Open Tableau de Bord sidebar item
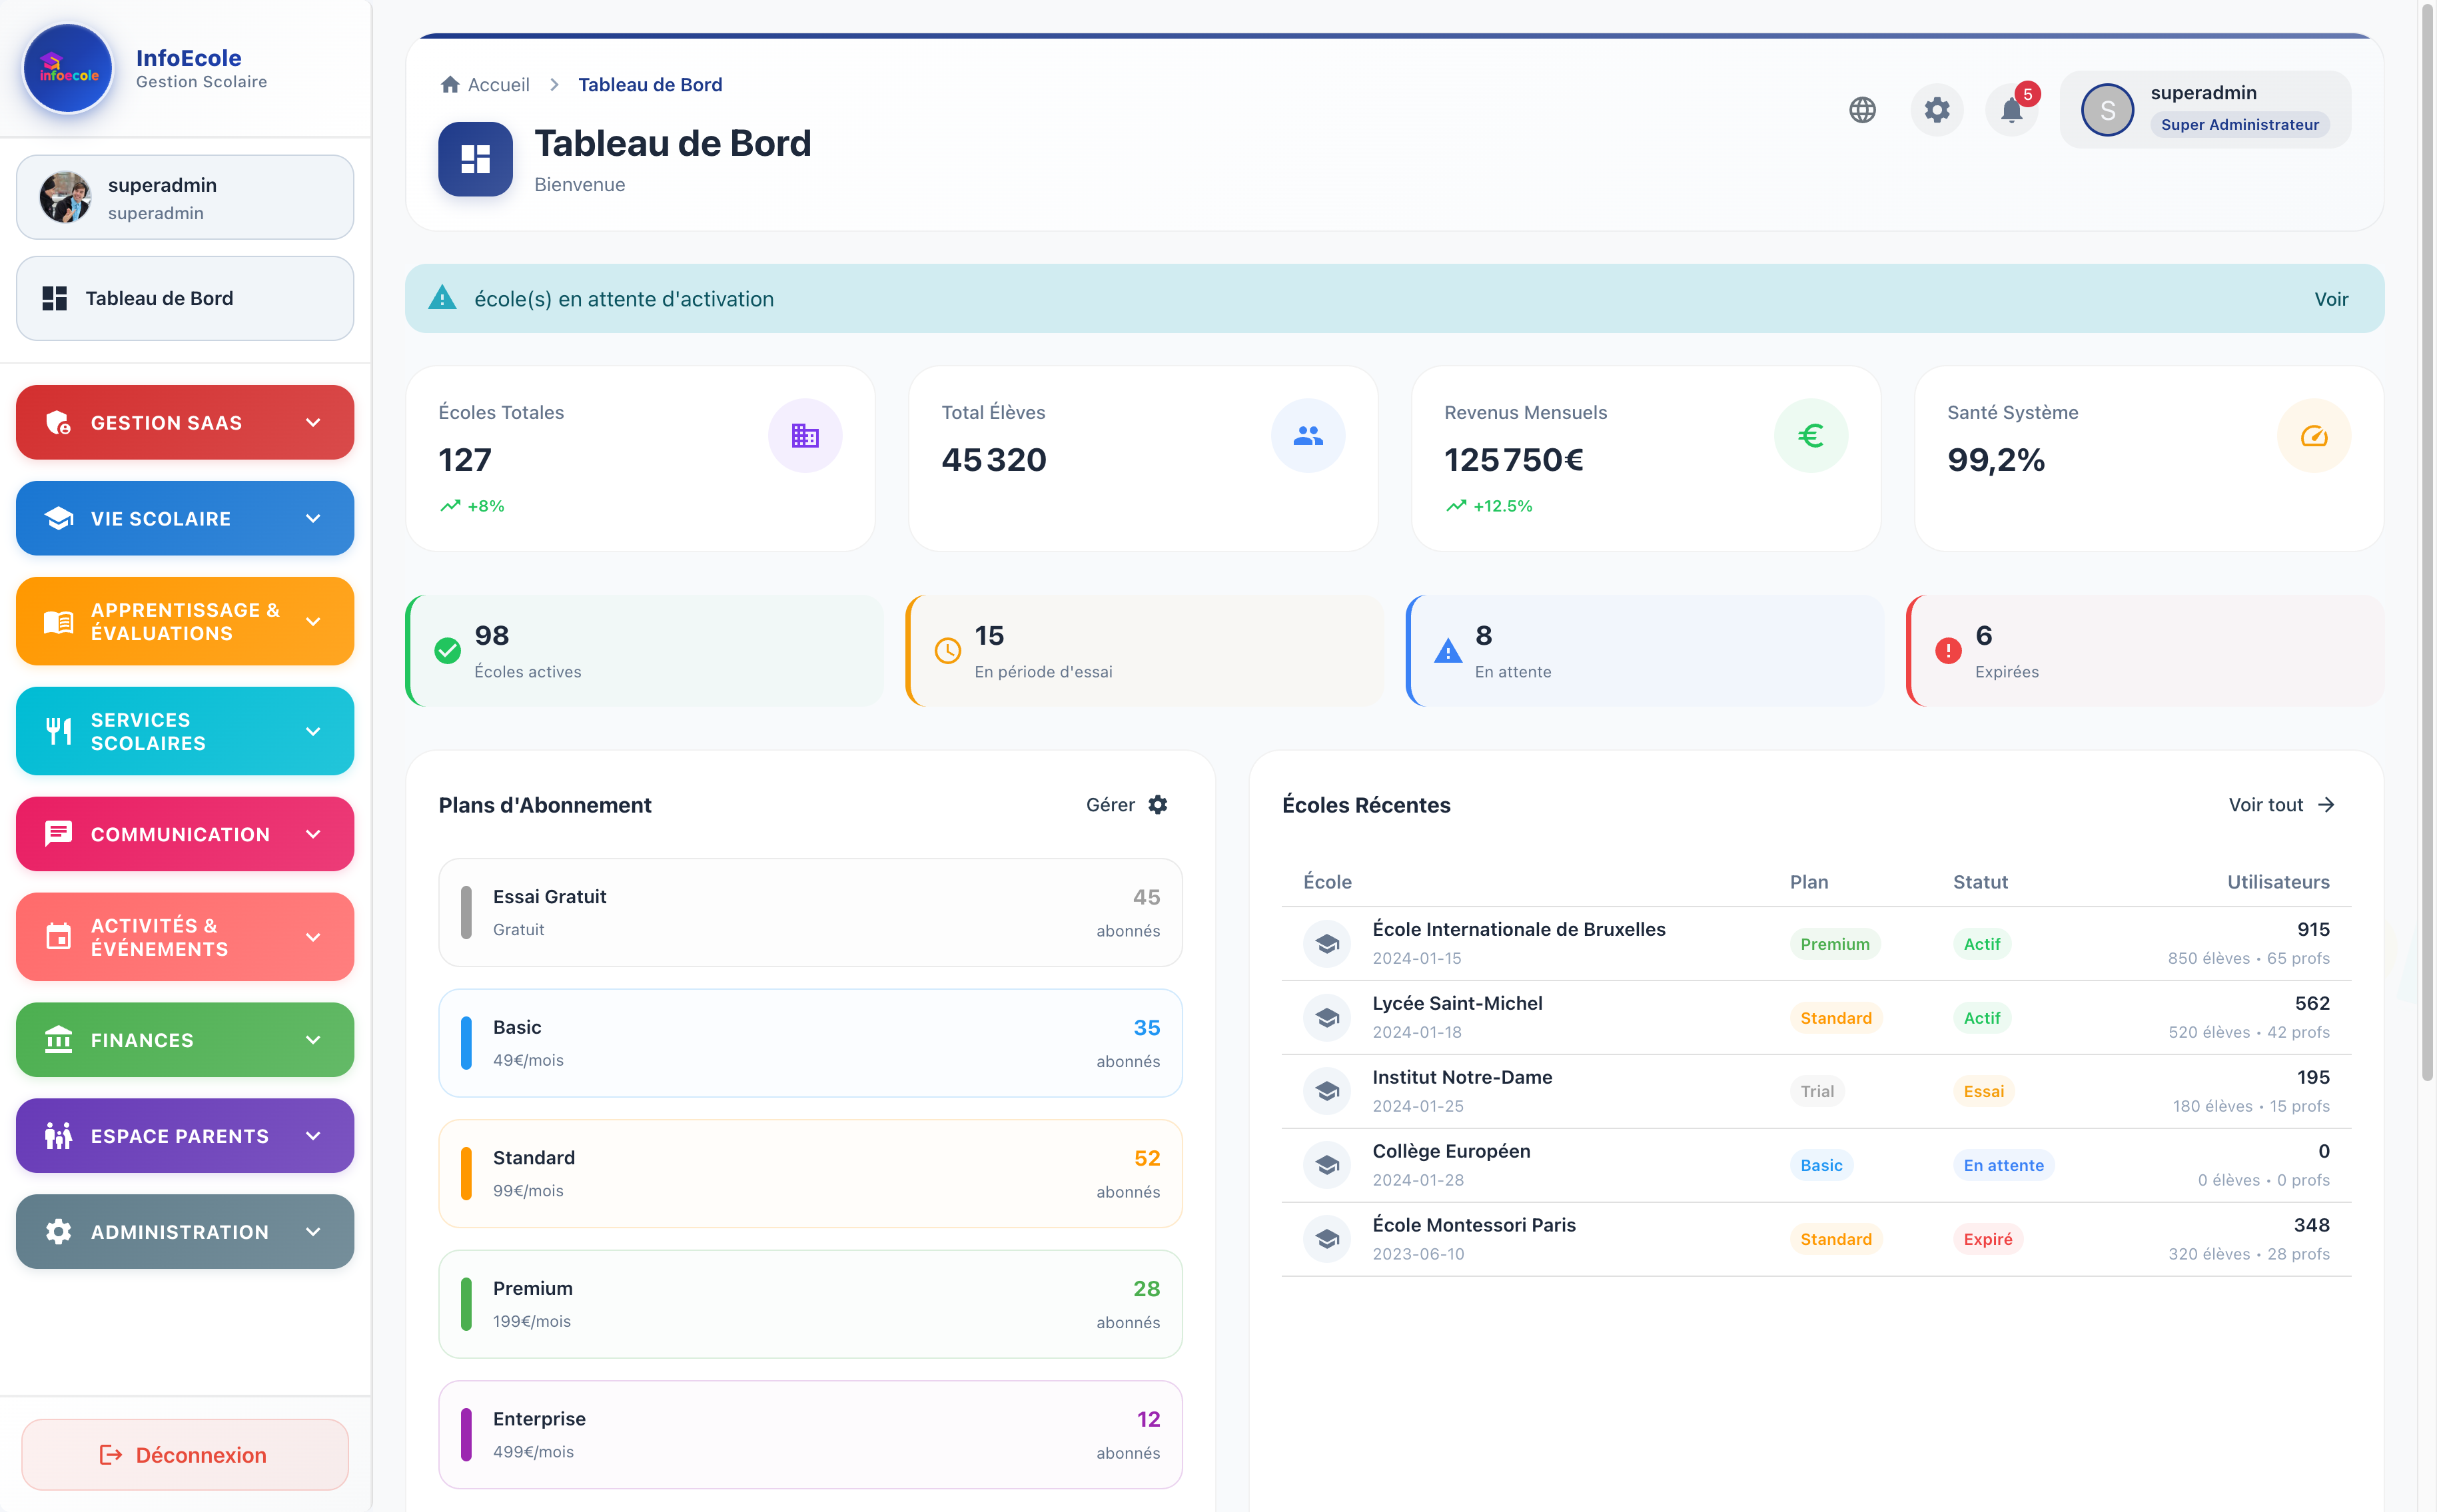The width and height of the screenshot is (2437, 1512). pyautogui.click(x=185, y=298)
